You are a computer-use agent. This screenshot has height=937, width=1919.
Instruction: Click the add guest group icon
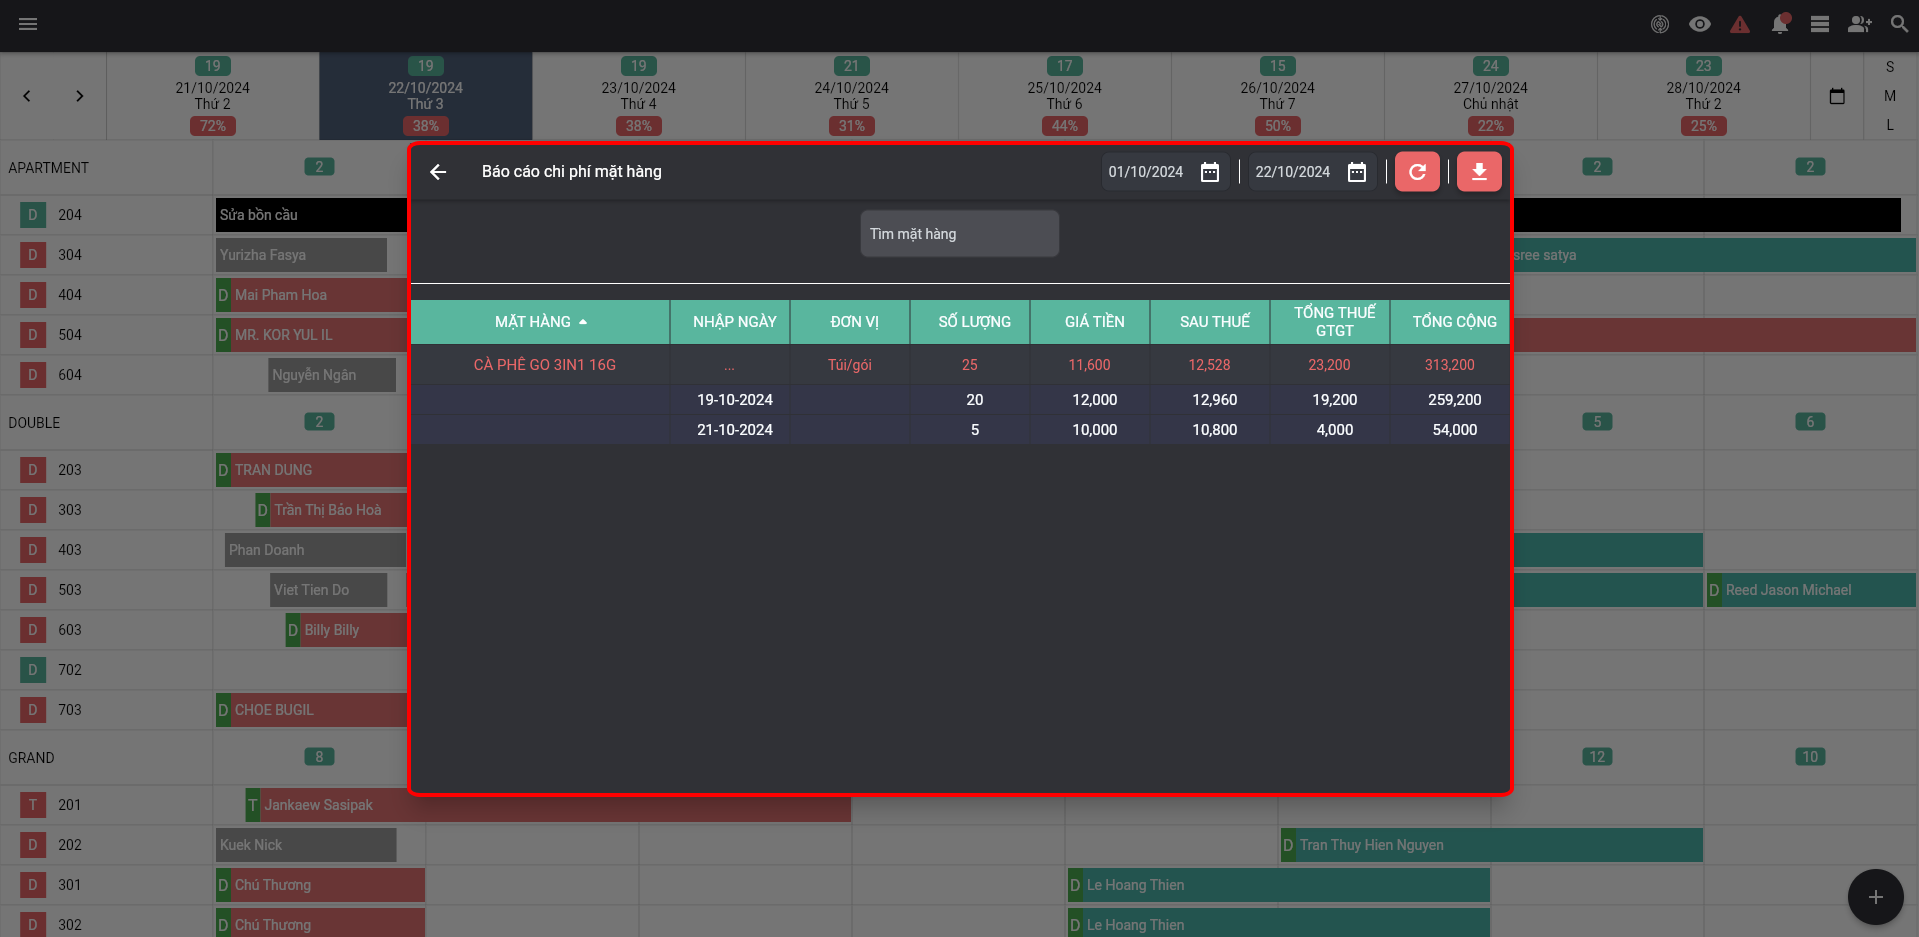[x=1860, y=24]
